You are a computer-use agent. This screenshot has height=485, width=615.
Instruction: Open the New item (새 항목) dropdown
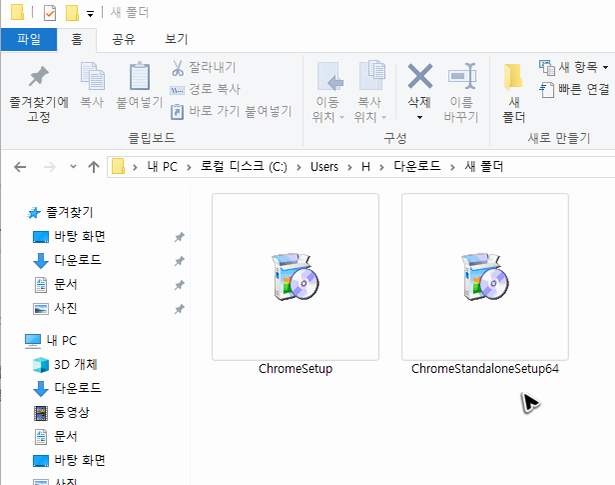click(573, 68)
